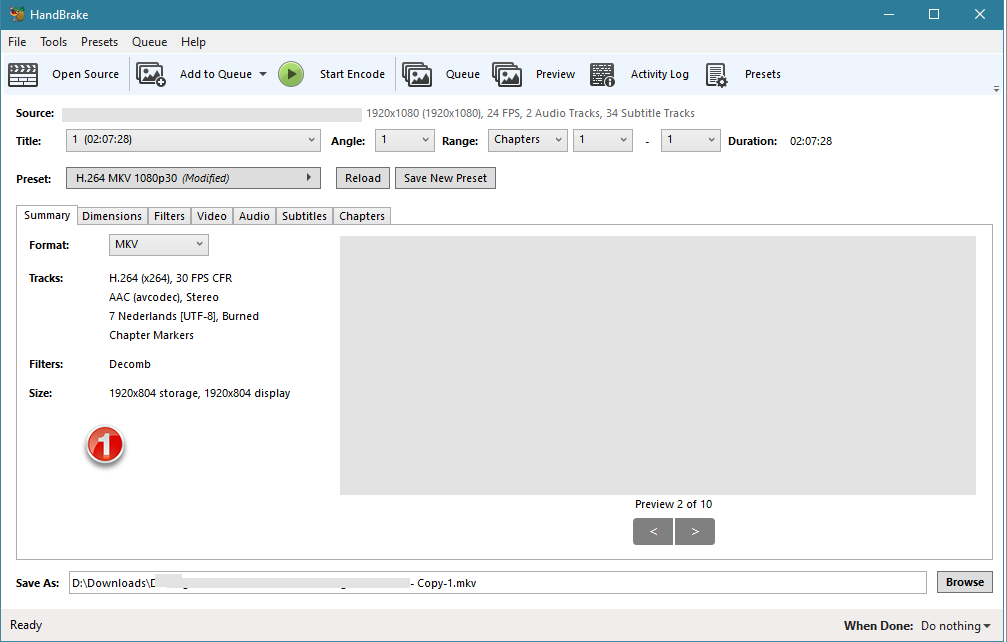Click the Preview toolbar label

tap(556, 74)
